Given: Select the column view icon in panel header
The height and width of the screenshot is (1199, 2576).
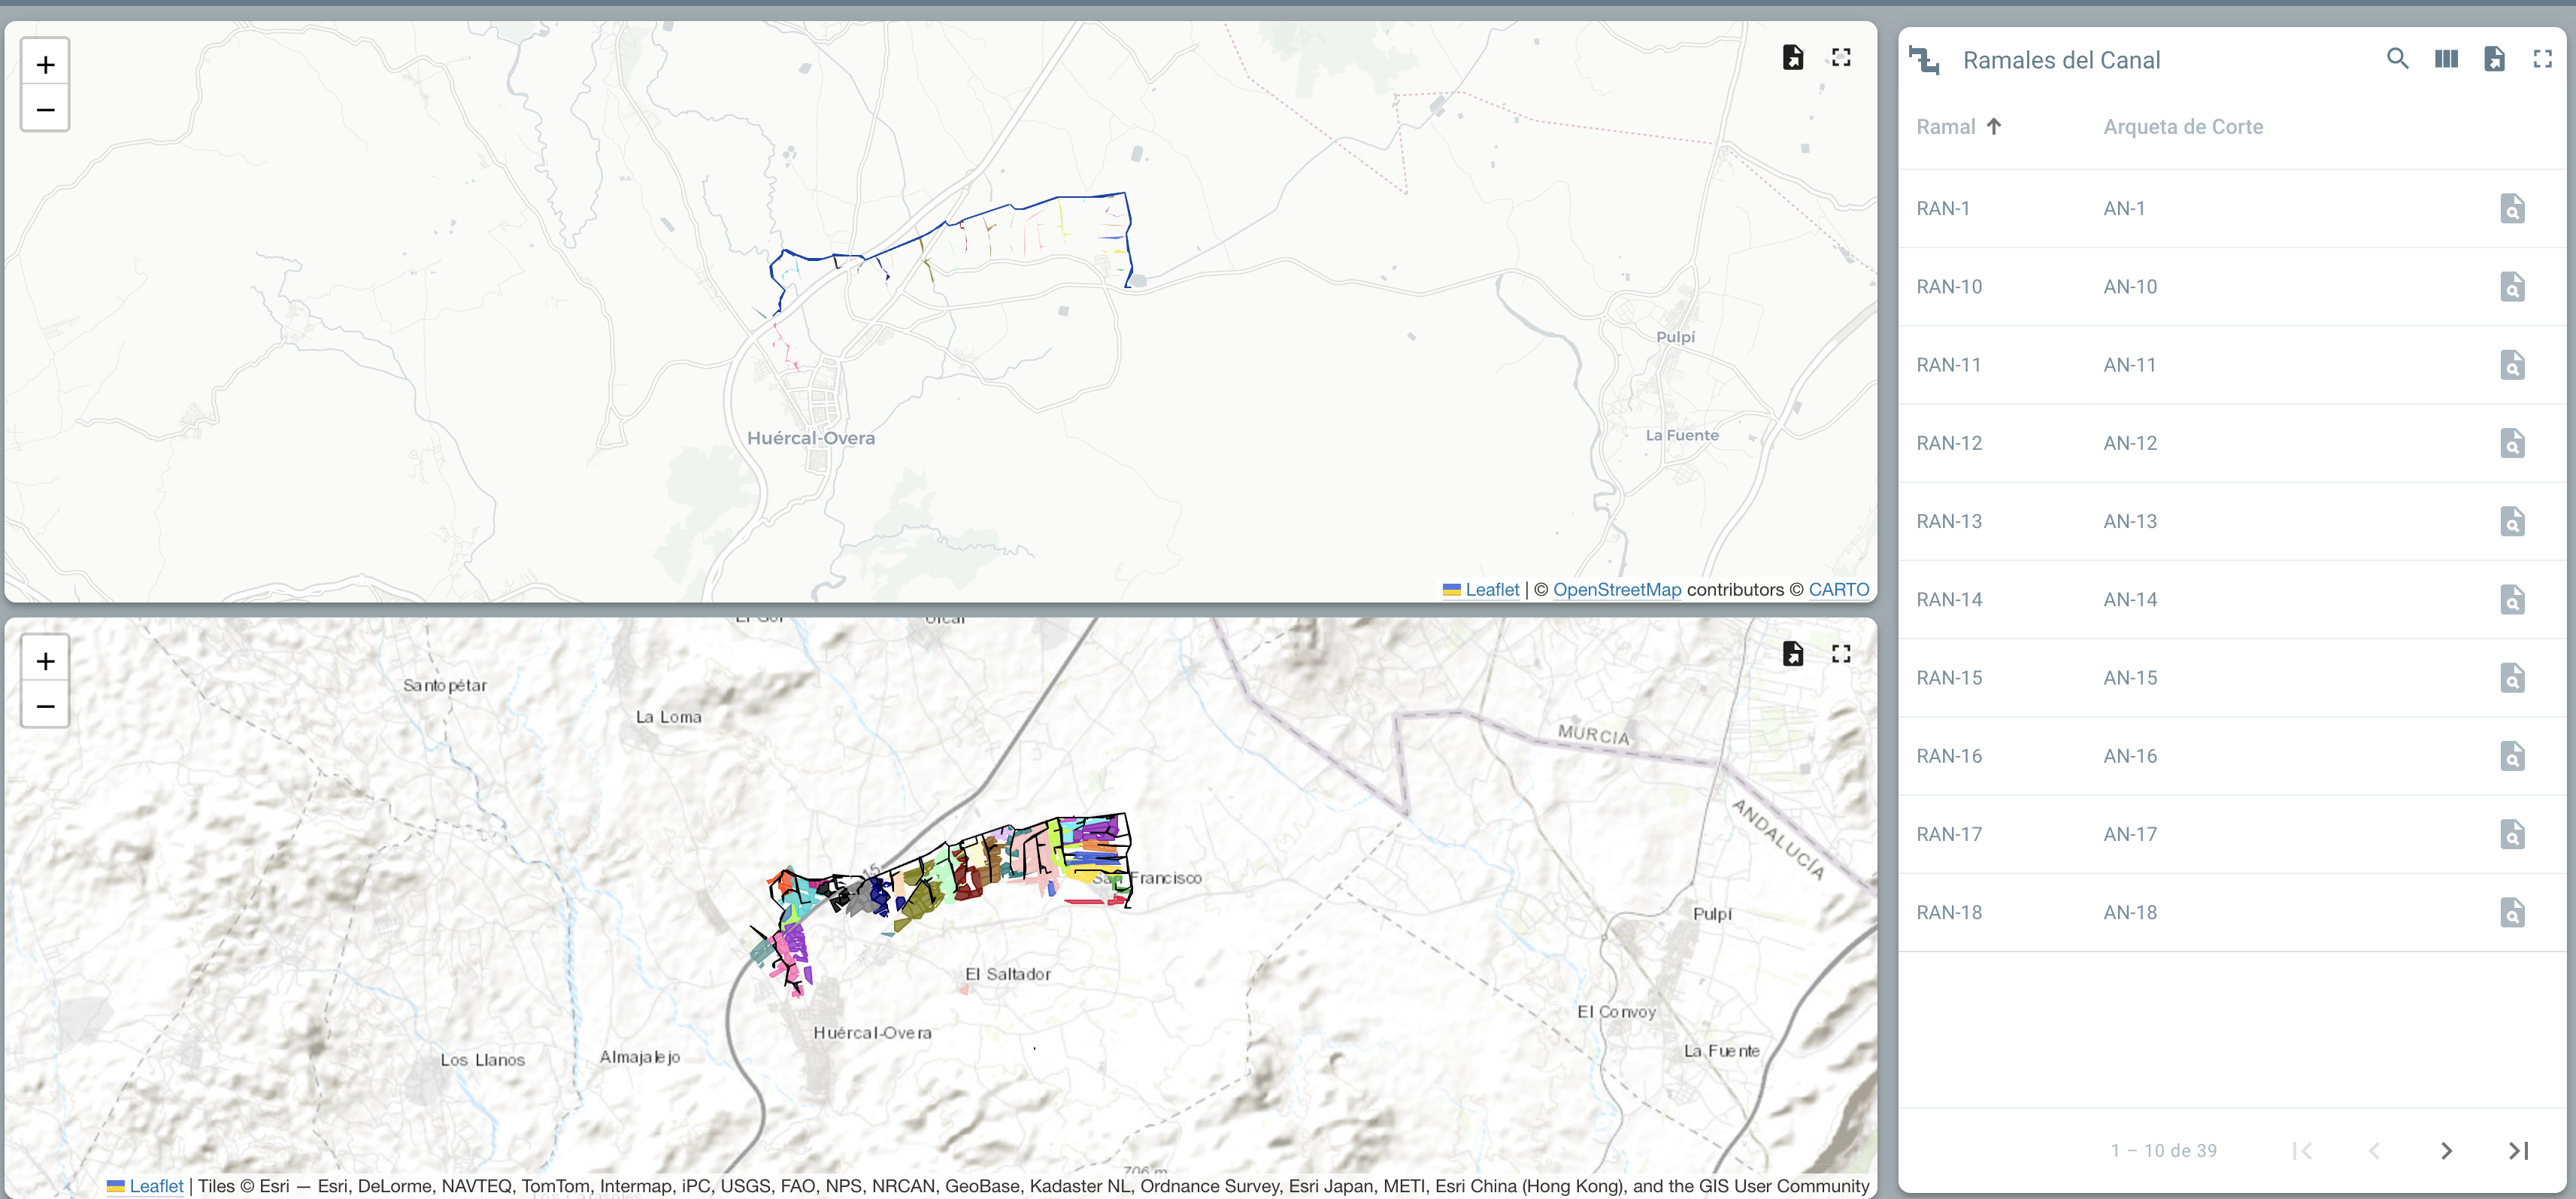Looking at the screenshot, I should (2446, 59).
